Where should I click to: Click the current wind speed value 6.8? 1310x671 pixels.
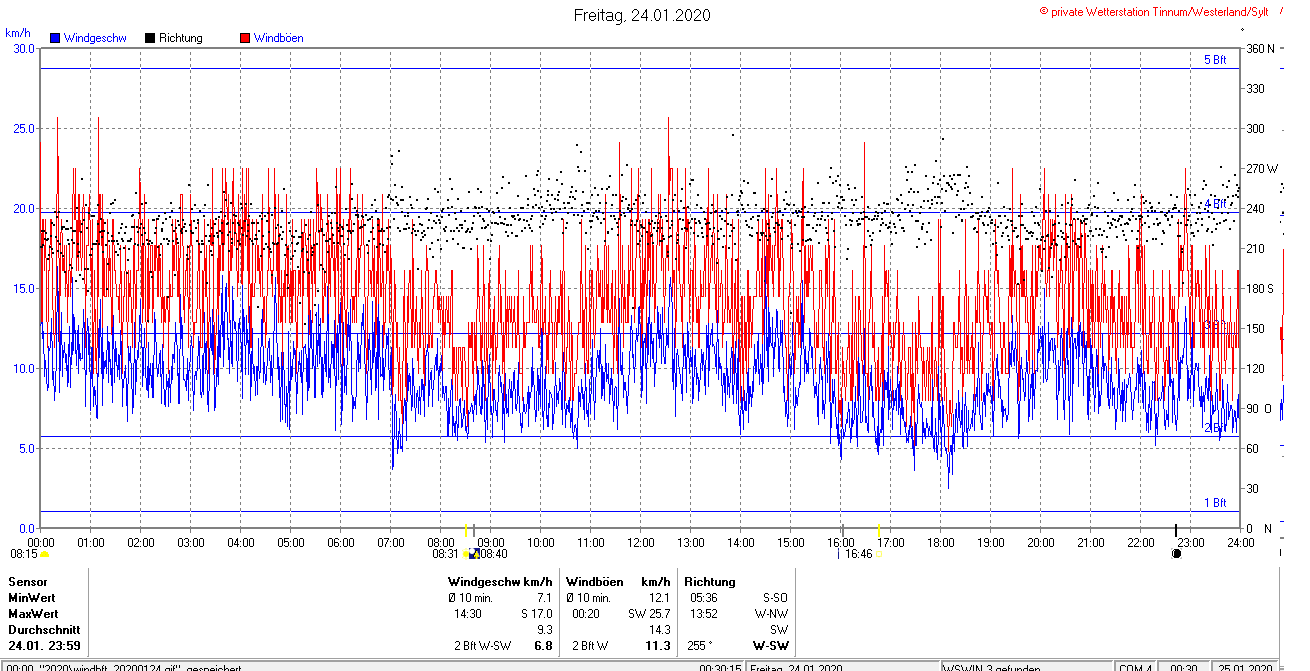(544, 646)
